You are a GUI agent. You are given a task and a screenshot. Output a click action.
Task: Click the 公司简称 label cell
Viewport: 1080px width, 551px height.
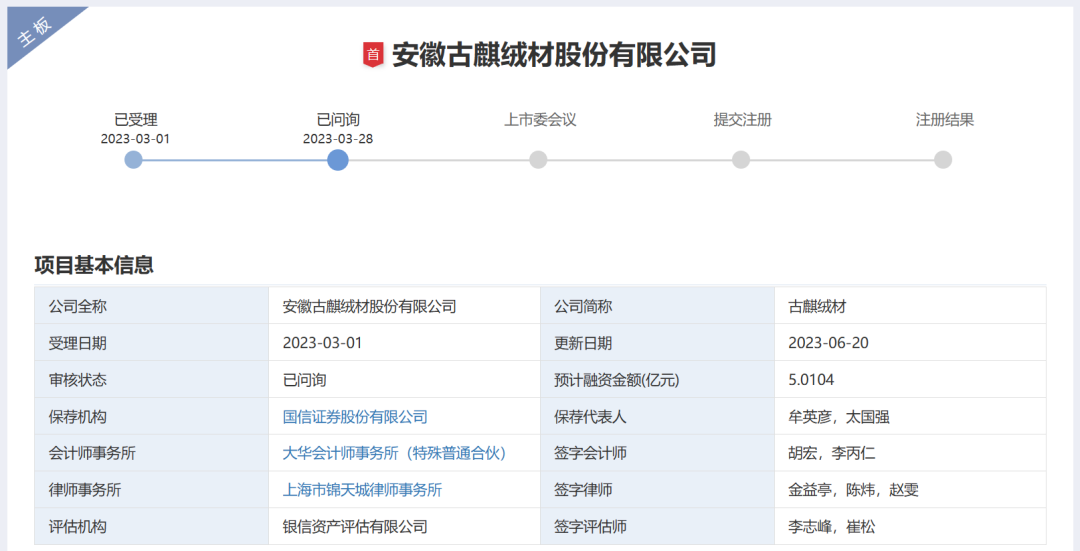(x=658, y=306)
